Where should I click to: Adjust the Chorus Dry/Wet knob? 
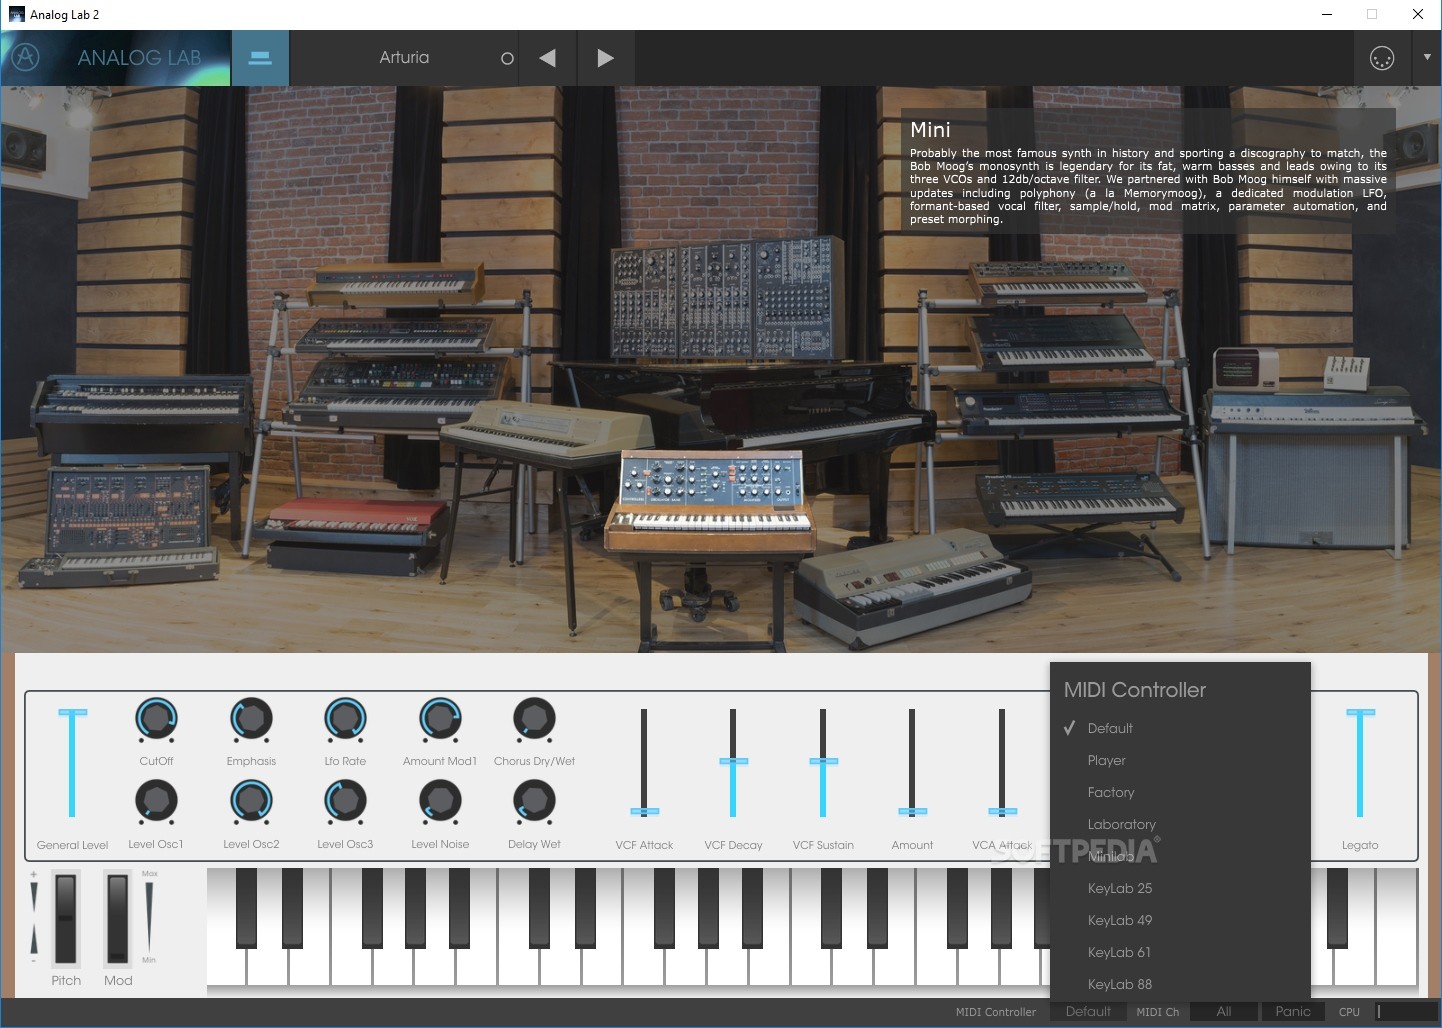pyautogui.click(x=534, y=718)
